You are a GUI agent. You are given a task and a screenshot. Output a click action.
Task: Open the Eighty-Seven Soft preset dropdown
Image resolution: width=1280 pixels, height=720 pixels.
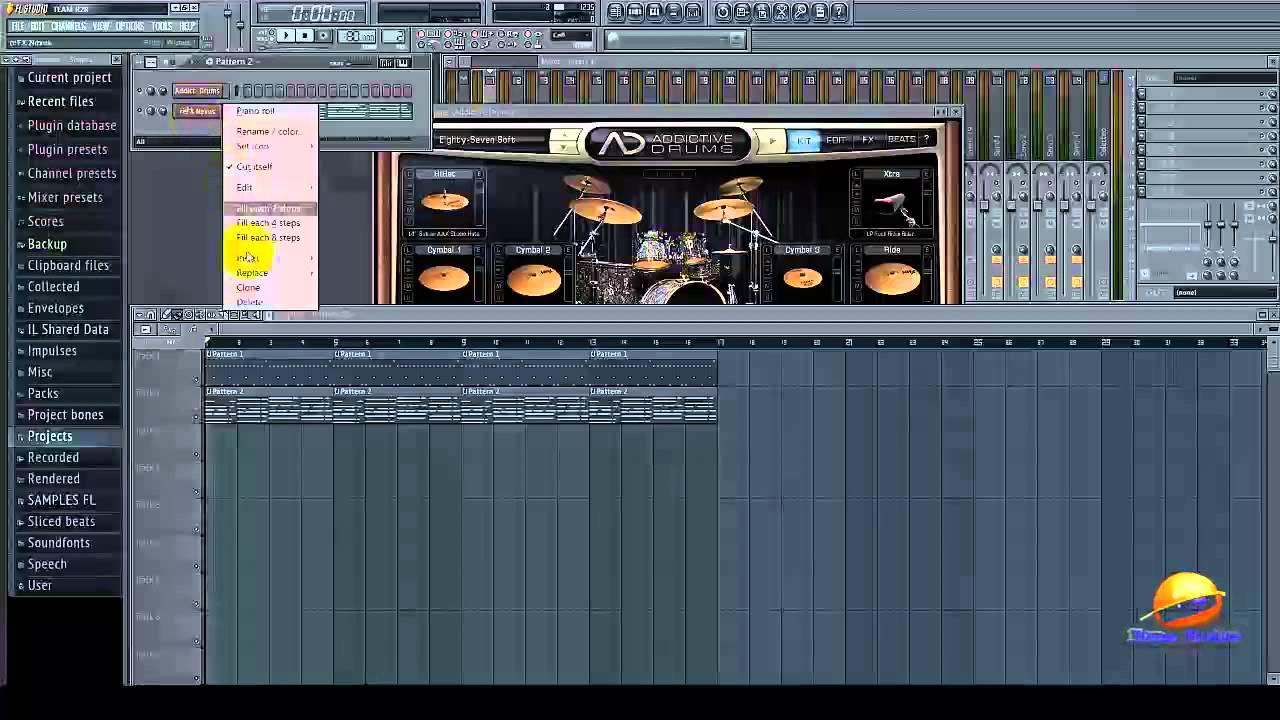(494, 140)
